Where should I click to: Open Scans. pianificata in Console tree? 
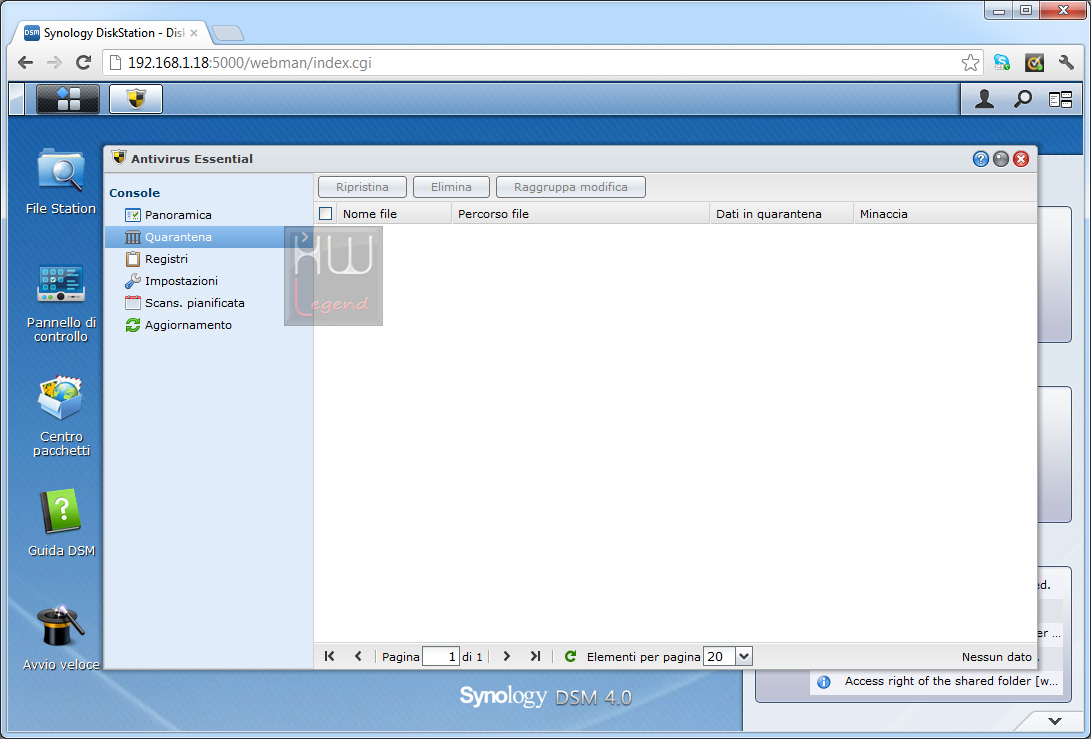[x=184, y=303]
